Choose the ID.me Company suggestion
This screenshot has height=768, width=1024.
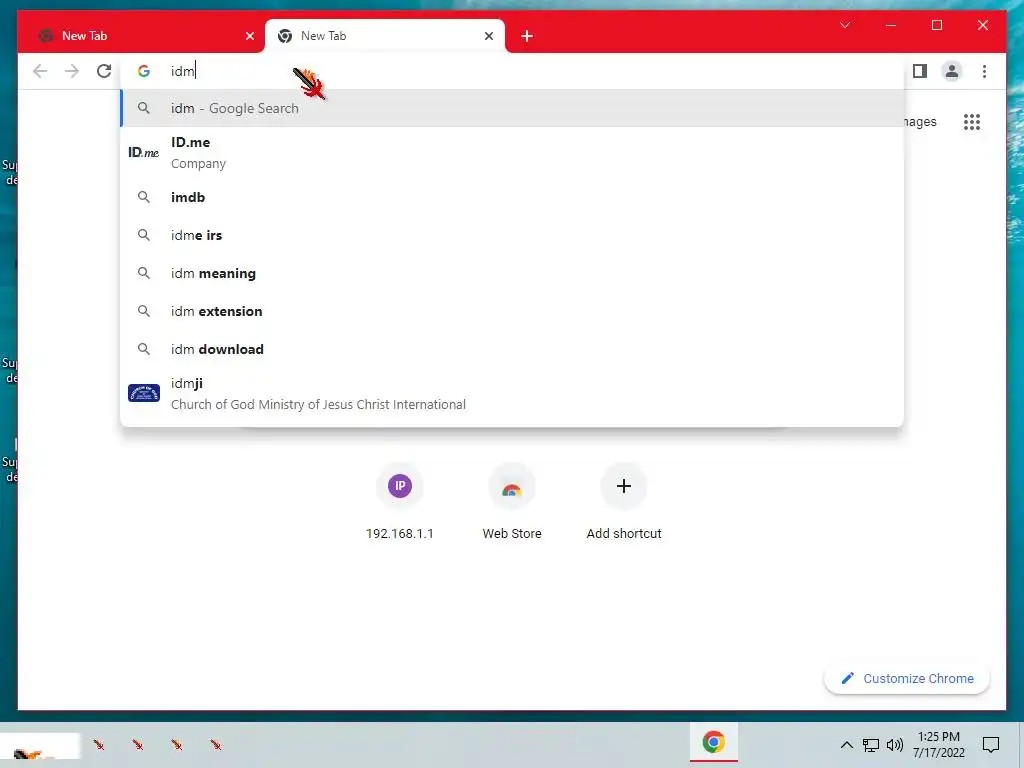[x=513, y=153]
